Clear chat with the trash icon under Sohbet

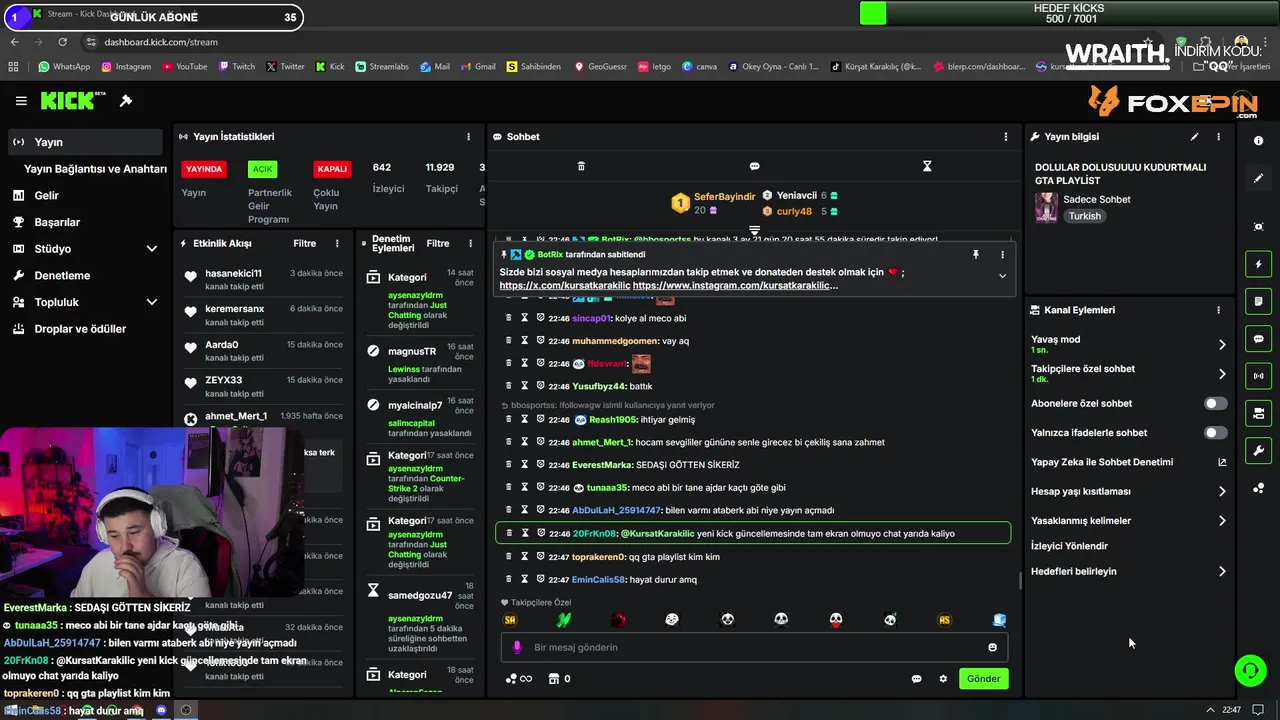[581, 166]
